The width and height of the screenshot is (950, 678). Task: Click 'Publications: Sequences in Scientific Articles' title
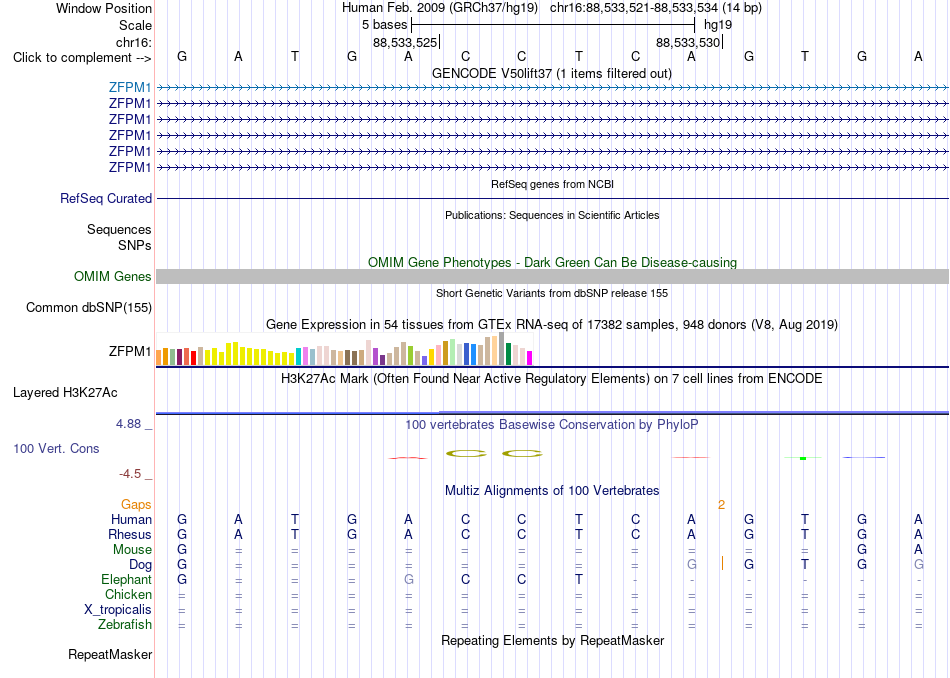(552, 215)
